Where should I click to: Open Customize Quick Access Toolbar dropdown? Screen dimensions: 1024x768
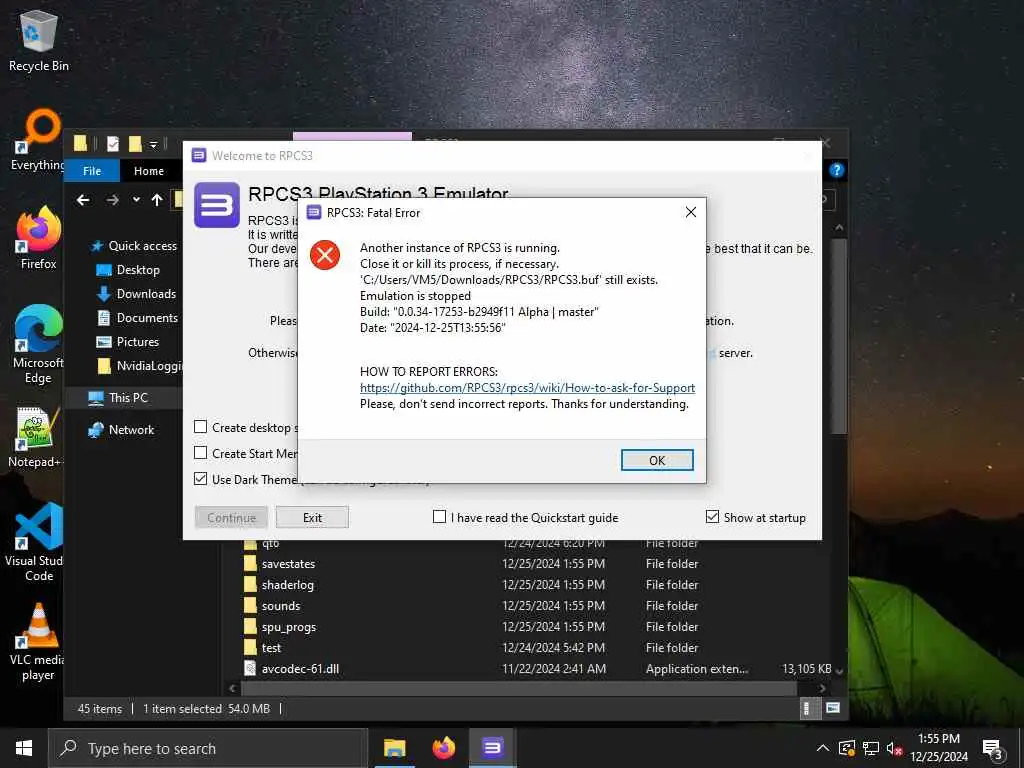click(x=153, y=144)
